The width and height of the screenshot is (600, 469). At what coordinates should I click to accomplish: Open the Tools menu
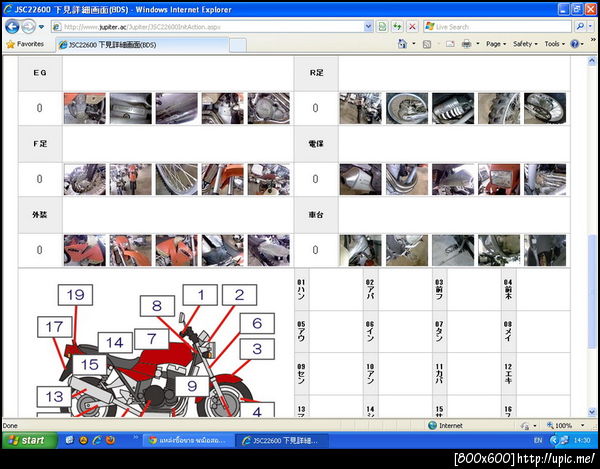[554, 44]
